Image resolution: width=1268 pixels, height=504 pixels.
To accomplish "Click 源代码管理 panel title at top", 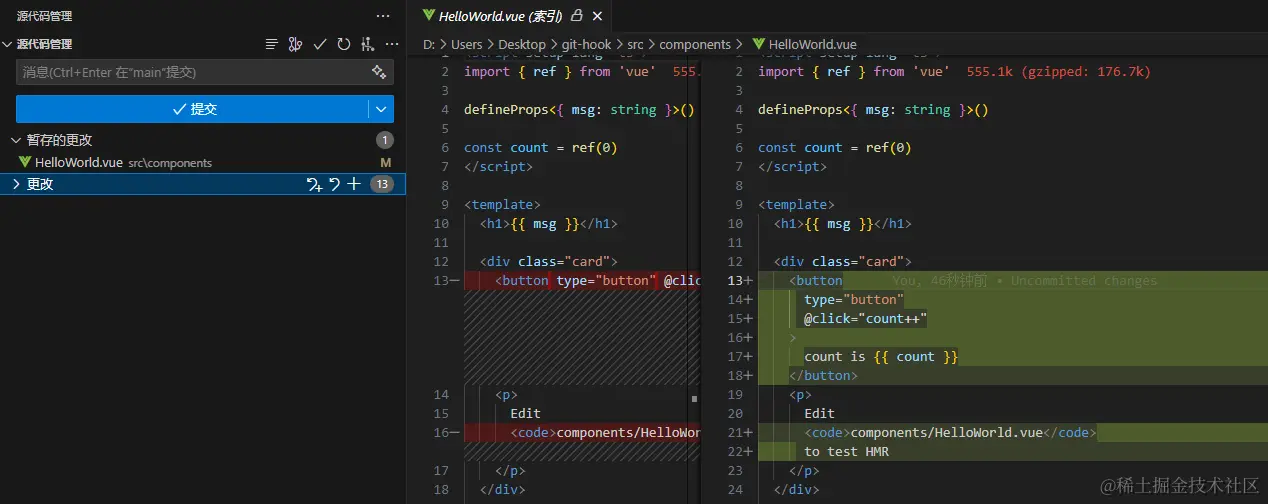I will tap(44, 16).
